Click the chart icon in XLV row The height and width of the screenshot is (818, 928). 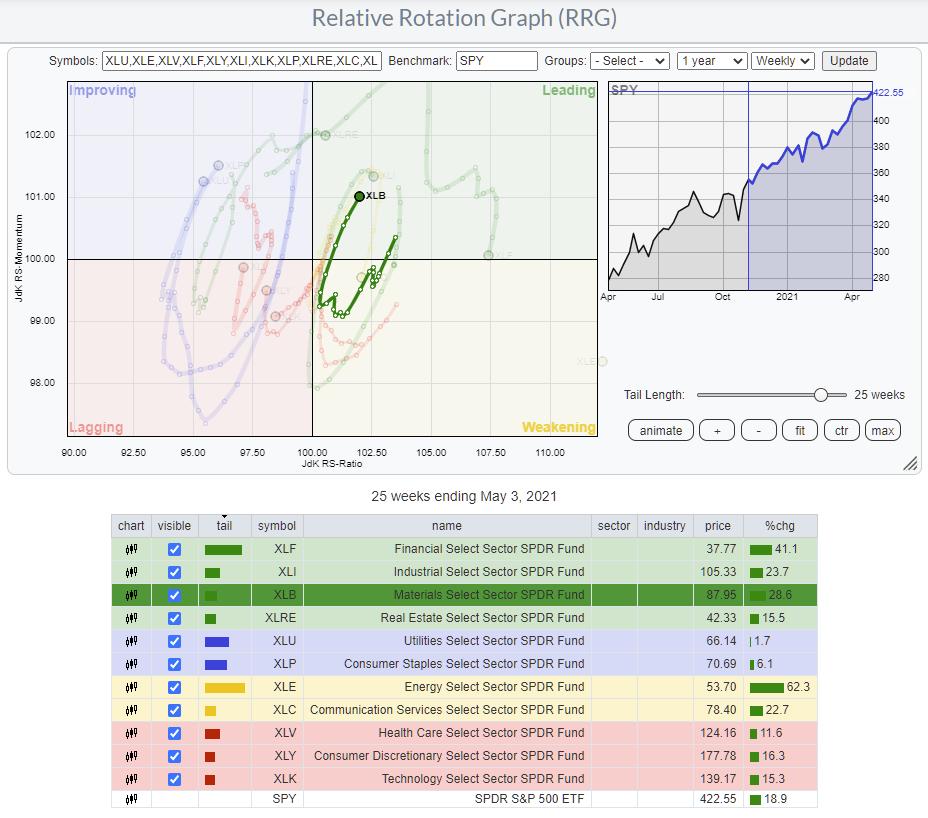point(131,733)
